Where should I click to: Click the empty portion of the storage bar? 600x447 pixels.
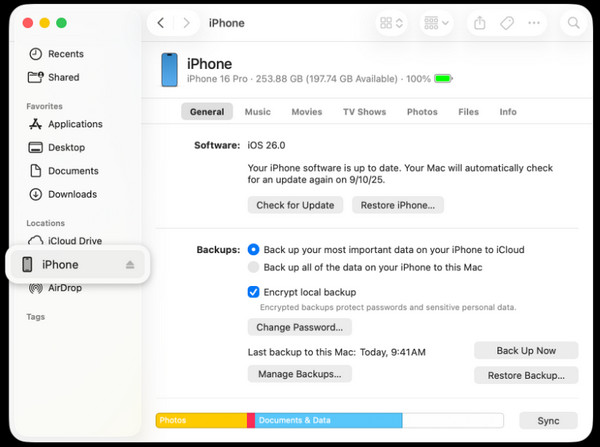coord(453,420)
